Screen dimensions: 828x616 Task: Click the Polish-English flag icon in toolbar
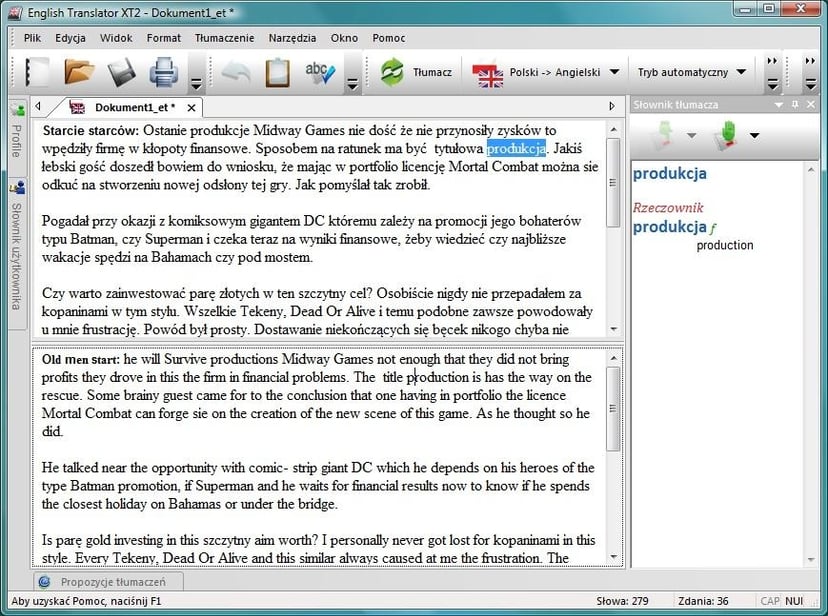487,74
